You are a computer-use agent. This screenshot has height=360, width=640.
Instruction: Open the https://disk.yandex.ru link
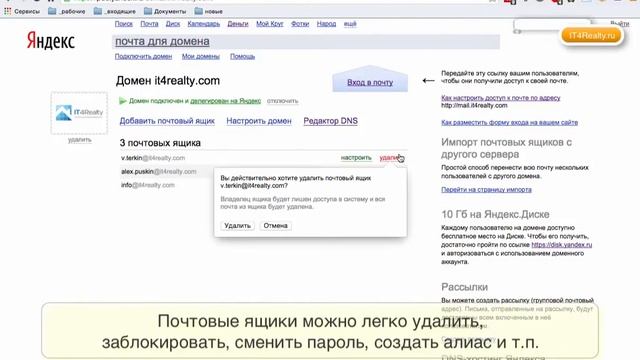pyautogui.click(x=562, y=245)
